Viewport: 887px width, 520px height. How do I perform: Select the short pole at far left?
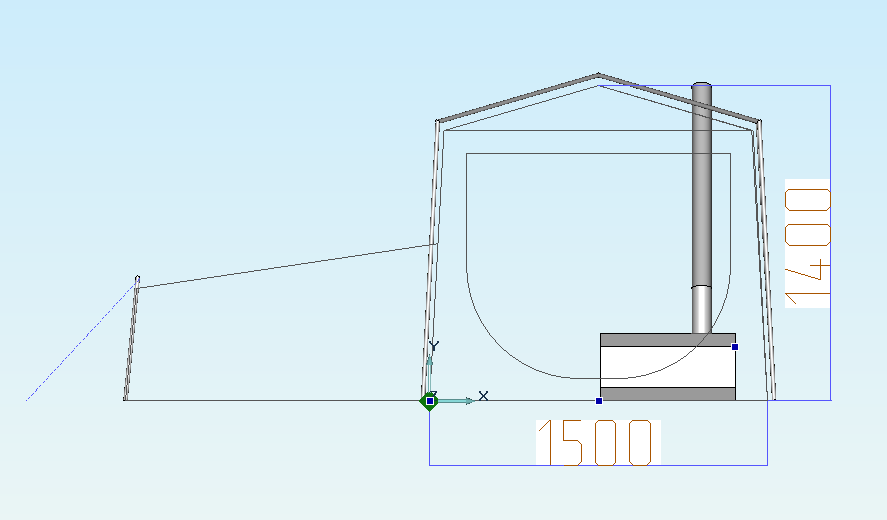131,340
